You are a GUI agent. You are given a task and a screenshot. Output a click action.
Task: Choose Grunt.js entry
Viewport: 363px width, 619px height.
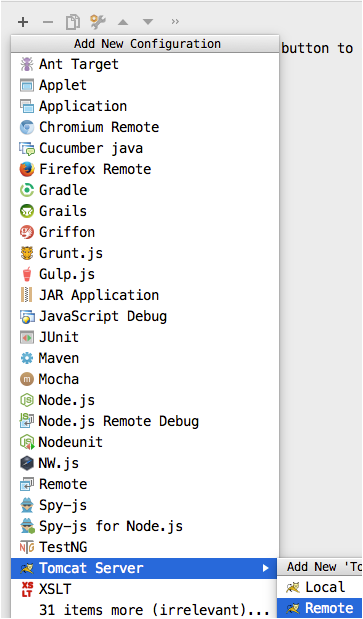coord(145,253)
